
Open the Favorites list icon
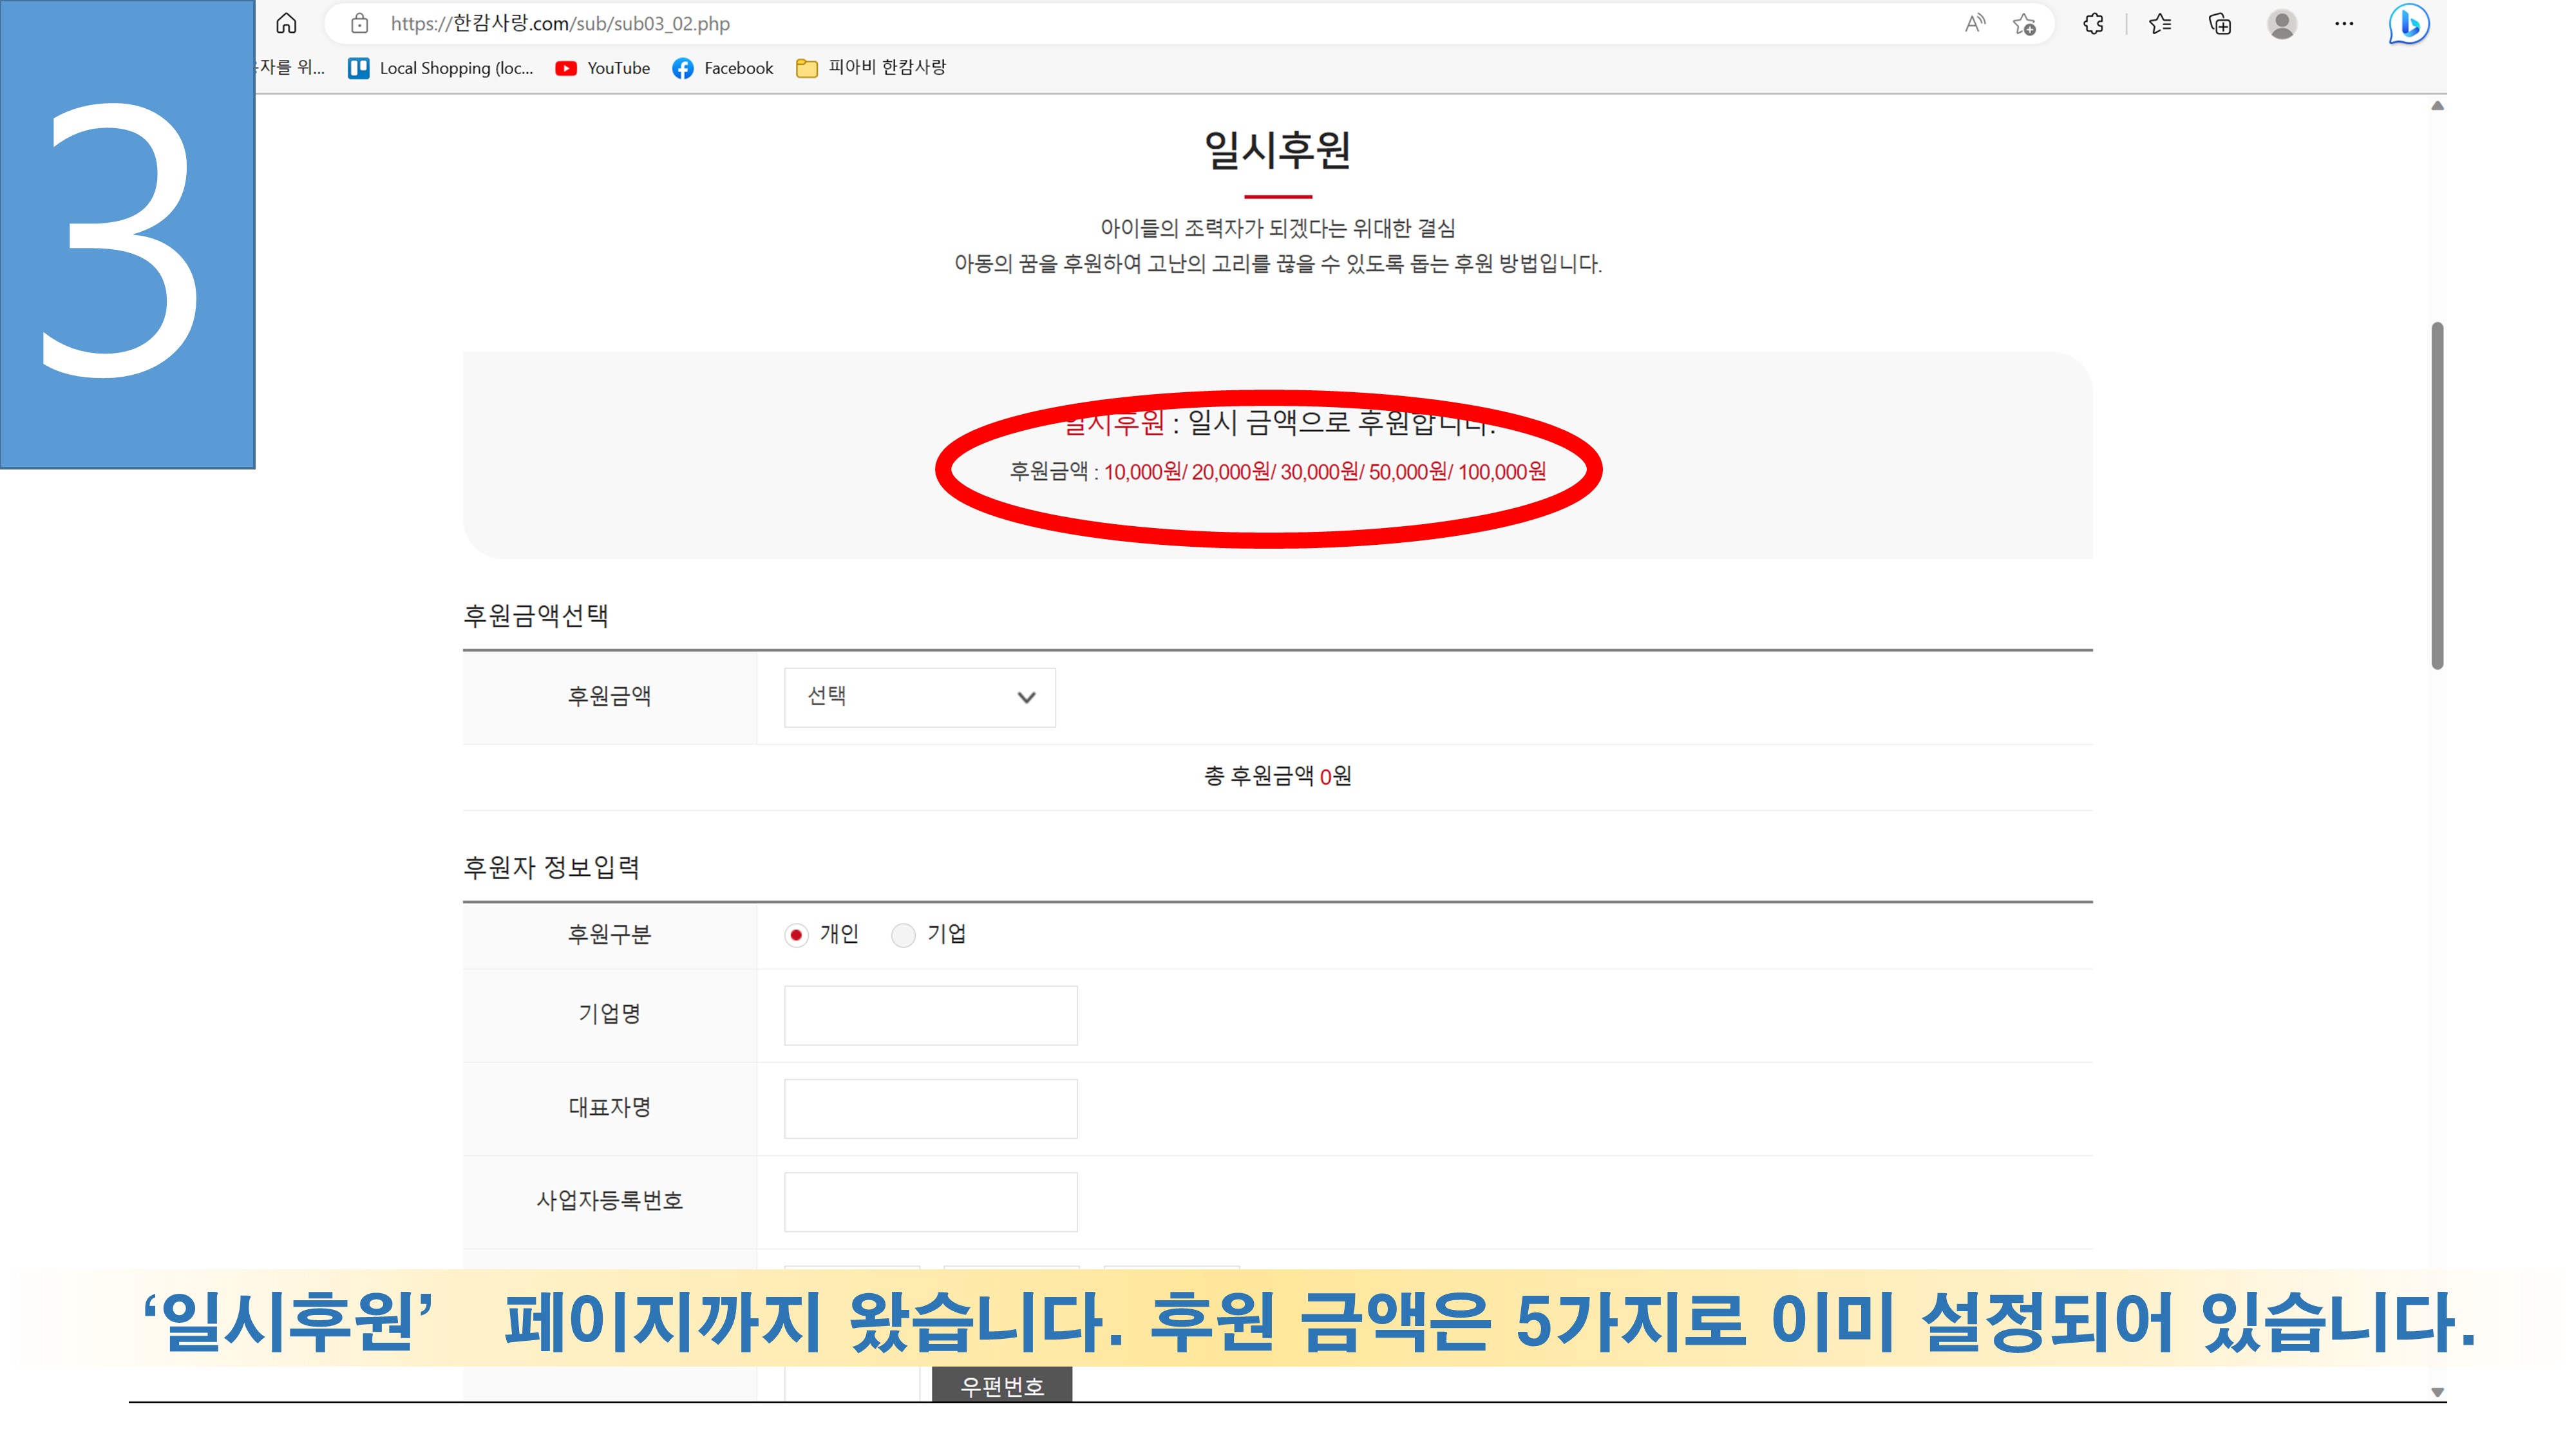coord(2160,24)
